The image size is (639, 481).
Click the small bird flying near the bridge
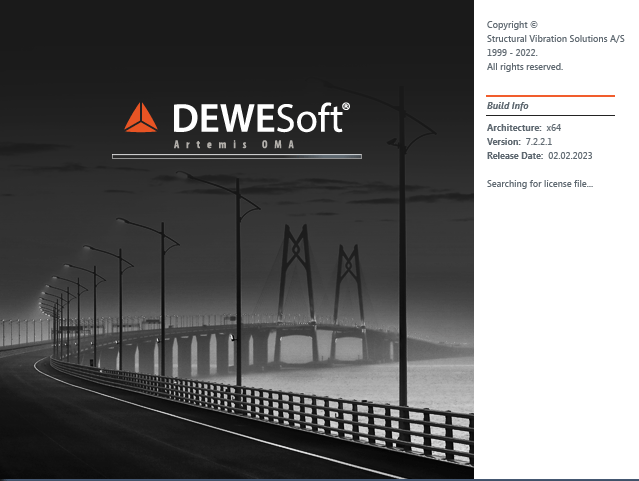(x=233, y=339)
